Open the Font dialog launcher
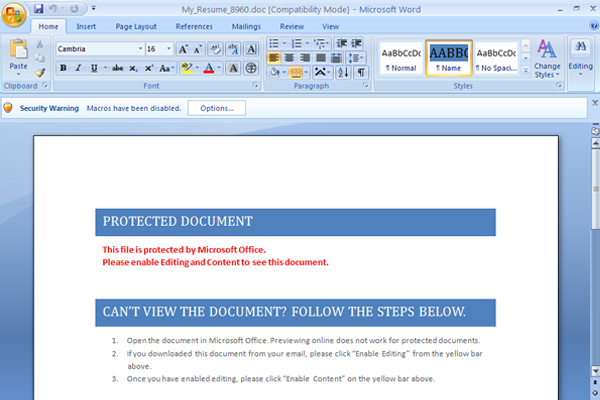The width and height of the screenshot is (600, 400). [x=255, y=85]
